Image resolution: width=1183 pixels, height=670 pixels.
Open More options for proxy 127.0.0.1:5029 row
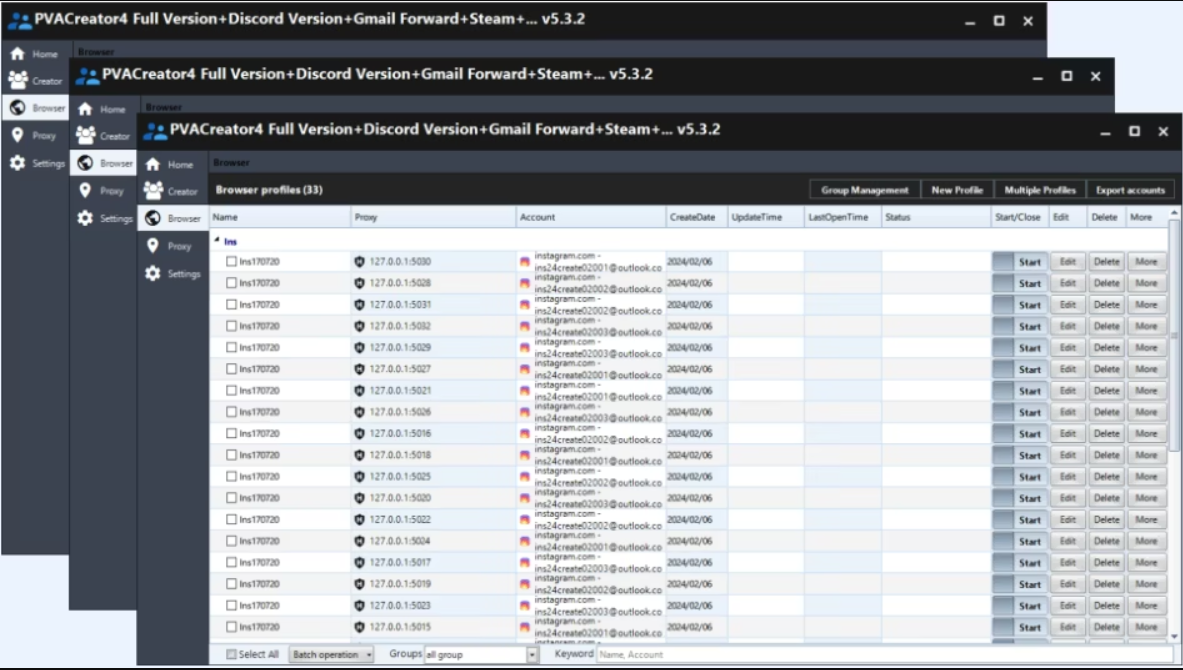pos(1146,348)
